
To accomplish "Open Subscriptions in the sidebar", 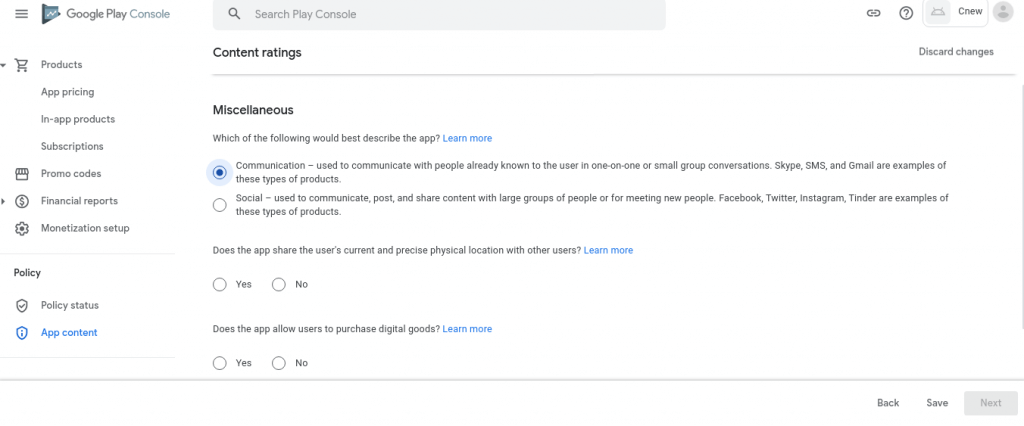I will pyautogui.click(x=72, y=146).
